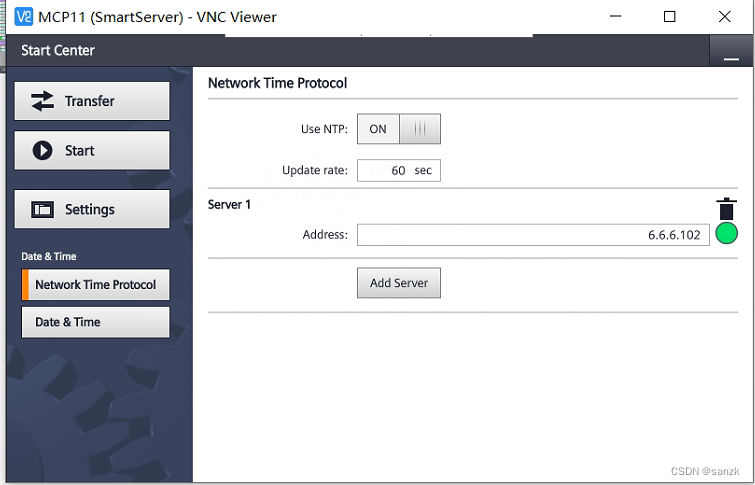Click the Update rate input field
This screenshot has height=485, width=755.
399,170
